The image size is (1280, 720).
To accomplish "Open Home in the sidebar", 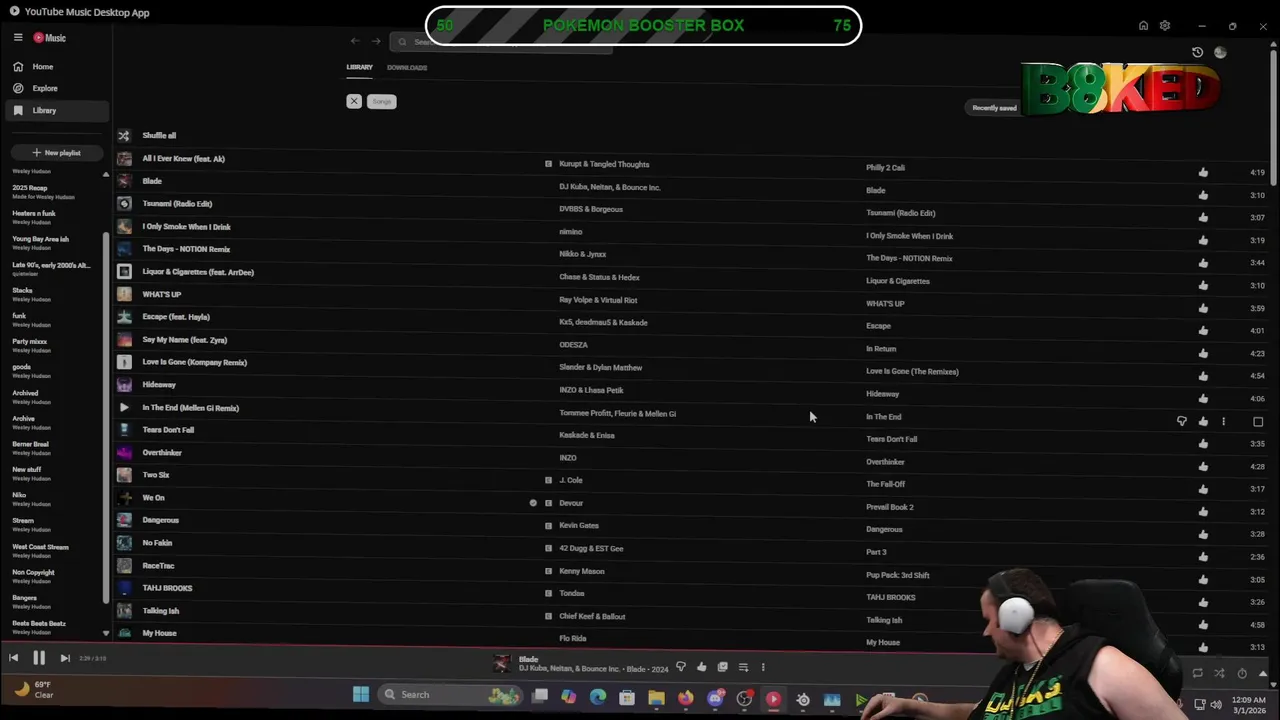I will (x=56, y=66).
